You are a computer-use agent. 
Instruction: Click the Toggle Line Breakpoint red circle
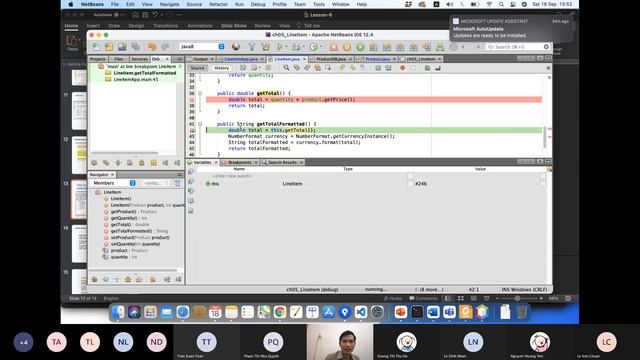(x=402, y=68)
